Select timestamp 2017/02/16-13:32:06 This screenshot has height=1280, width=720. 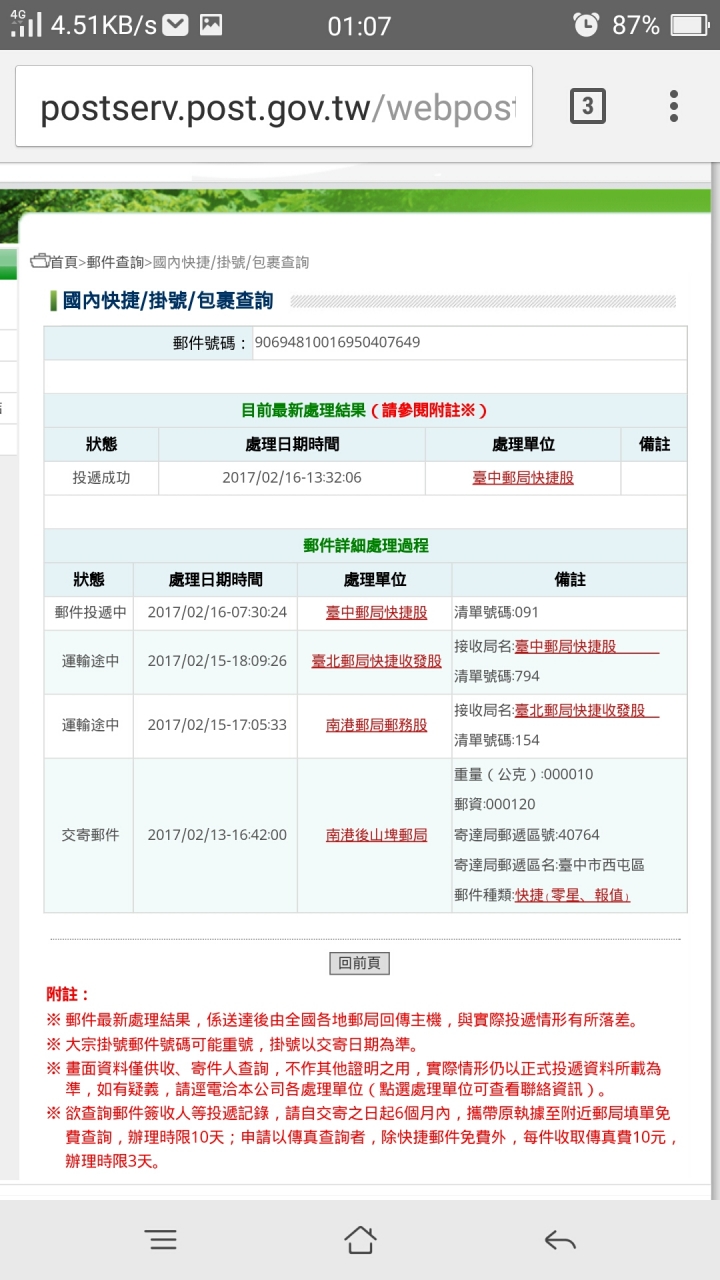tap(292, 478)
